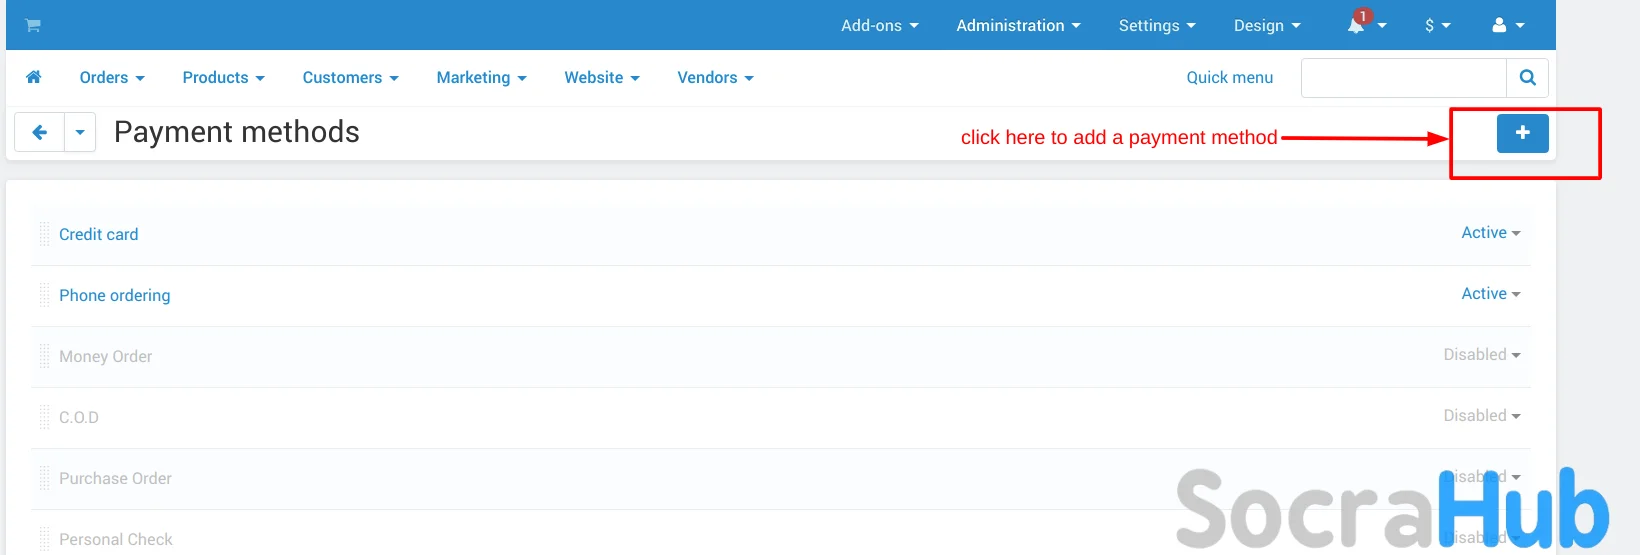Change Phone ordering Active status

[1490, 294]
